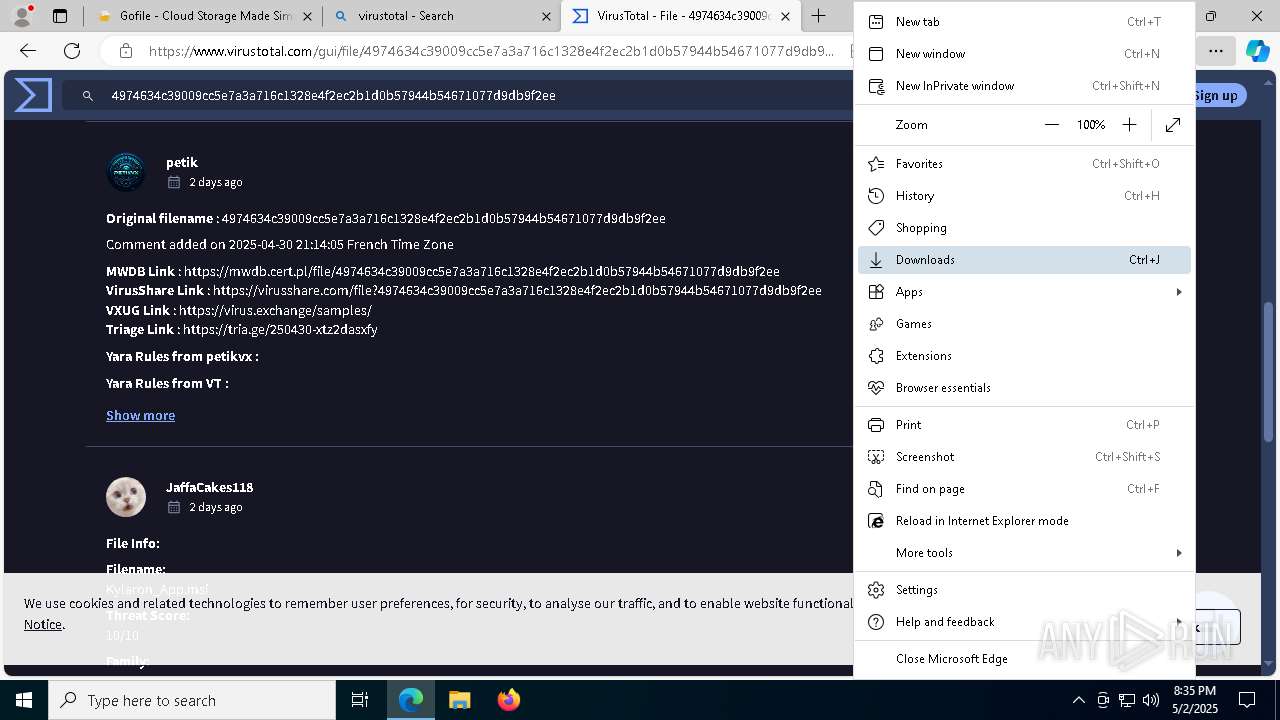Reload in Internet Explorer mode
1280x720 pixels.
(x=1024, y=521)
